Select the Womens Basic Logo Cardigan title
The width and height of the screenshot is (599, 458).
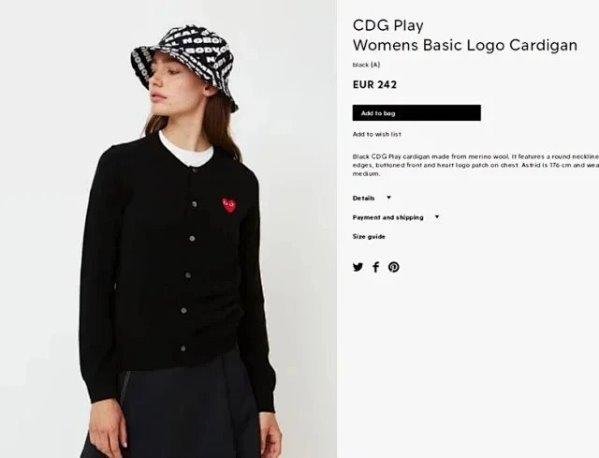click(x=465, y=45)
